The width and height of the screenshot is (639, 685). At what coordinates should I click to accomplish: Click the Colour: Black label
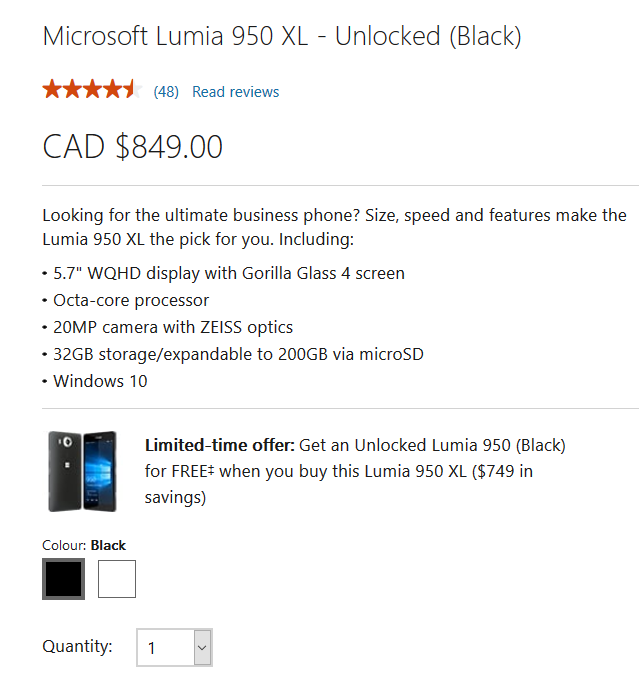(84, 545)
